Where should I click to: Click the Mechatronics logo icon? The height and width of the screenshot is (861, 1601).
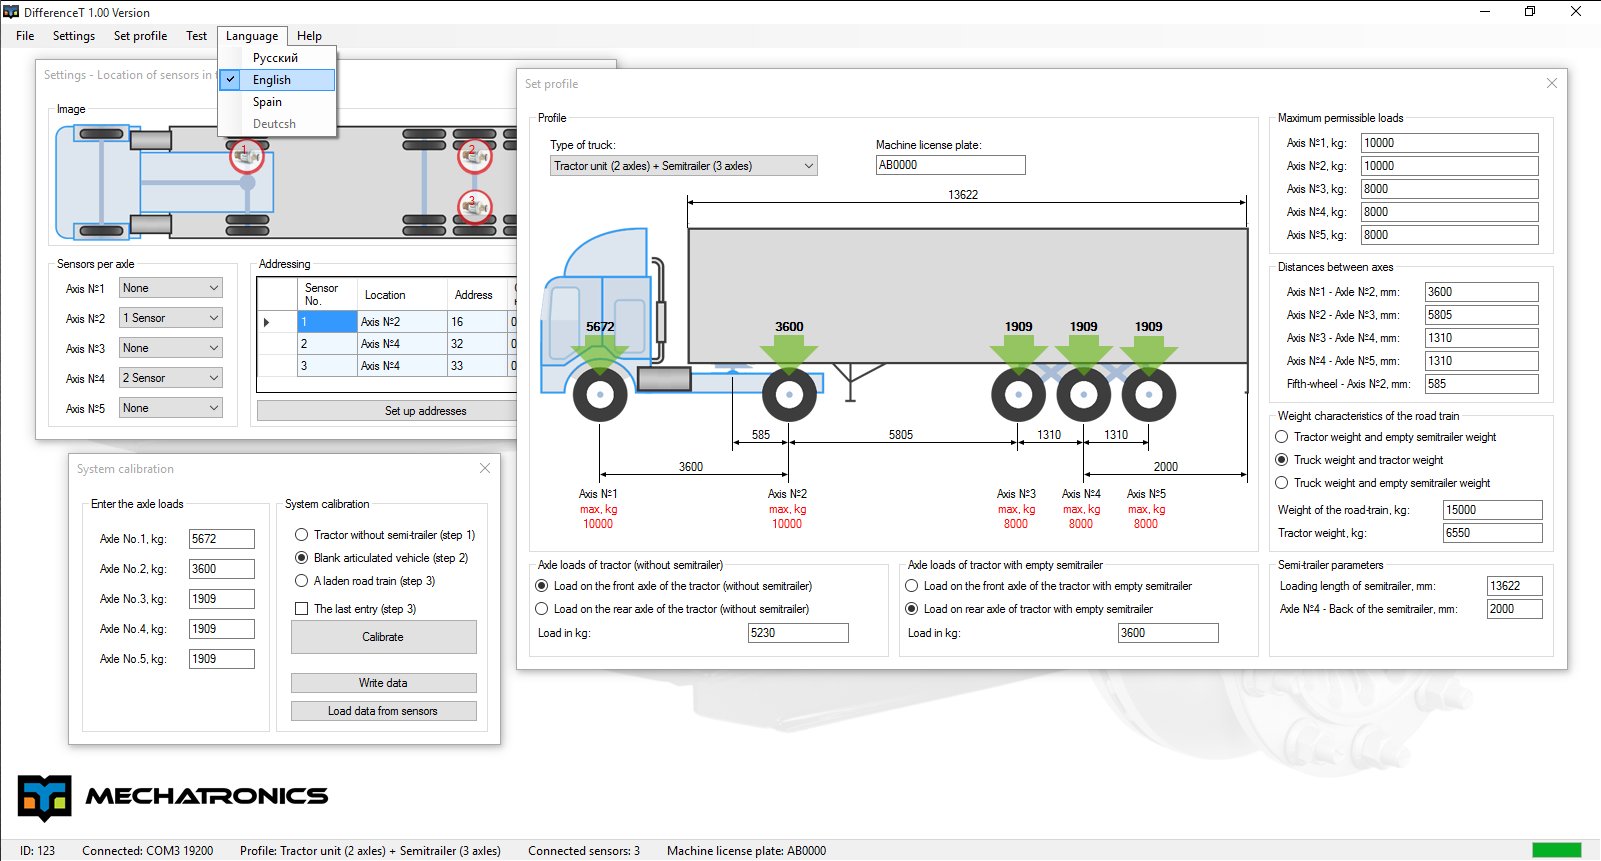pyautogui.click(x=44, y=797)
